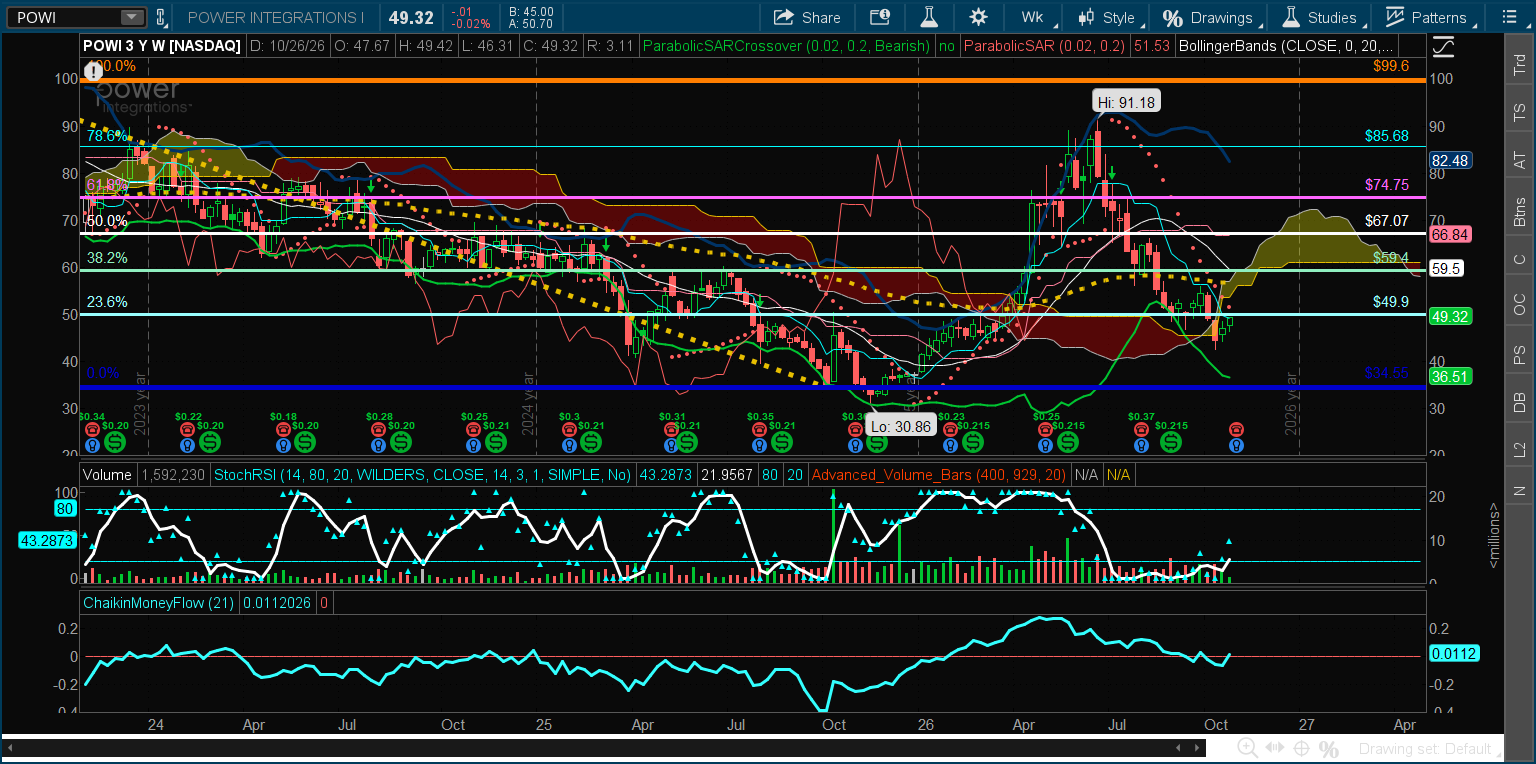
Task: Open the Patterns dropdown
Action: click(x=1428, y=17)
